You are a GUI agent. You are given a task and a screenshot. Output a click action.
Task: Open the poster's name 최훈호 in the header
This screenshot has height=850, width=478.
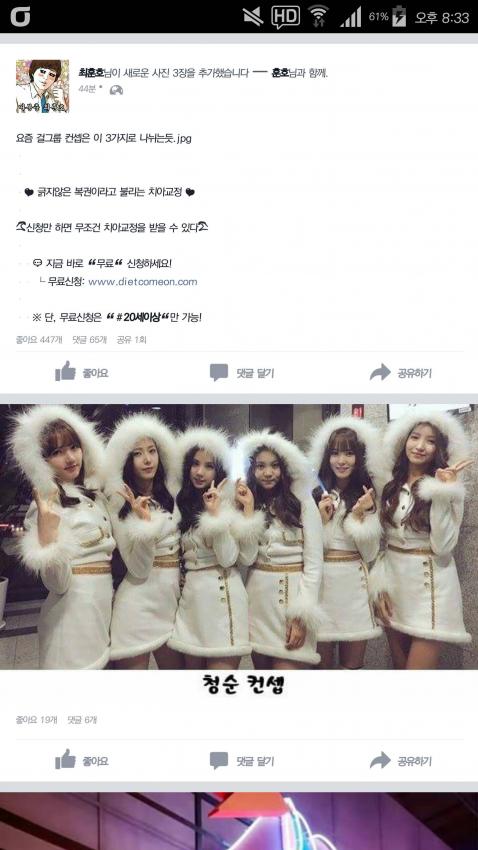click(90, 73)
